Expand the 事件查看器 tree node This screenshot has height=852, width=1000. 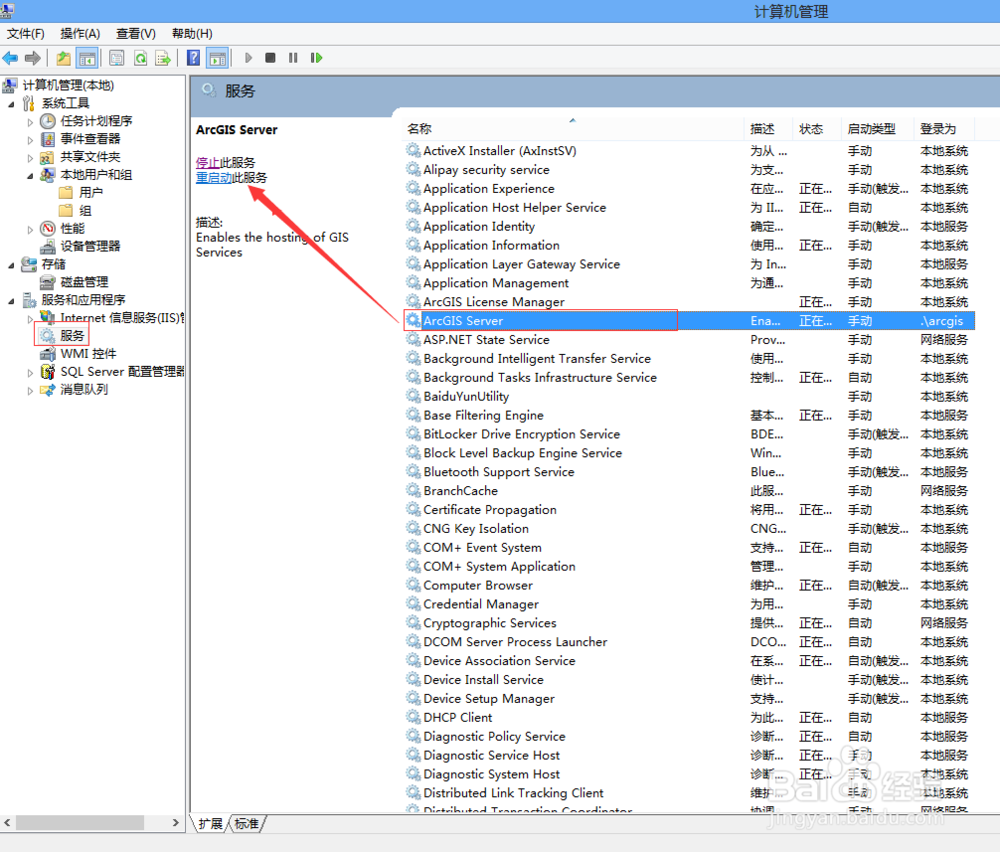[30, 140]
